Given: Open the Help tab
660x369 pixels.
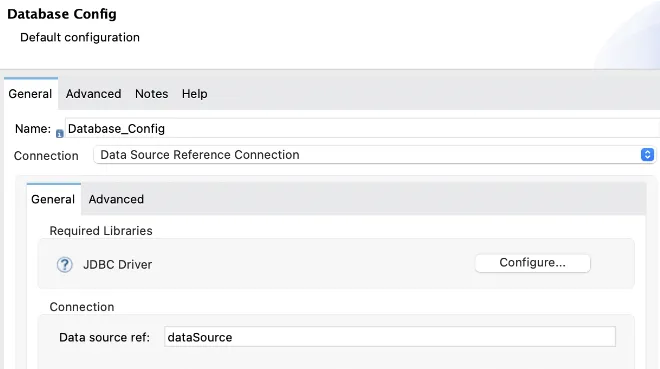Looking at the screenshot, I should [194, 94].
